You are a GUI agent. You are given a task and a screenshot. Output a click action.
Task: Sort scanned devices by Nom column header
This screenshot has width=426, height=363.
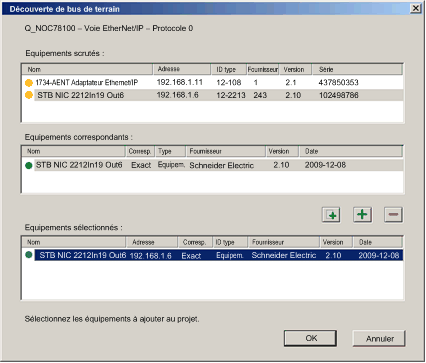pyautogui.click(x=87, y=69)
